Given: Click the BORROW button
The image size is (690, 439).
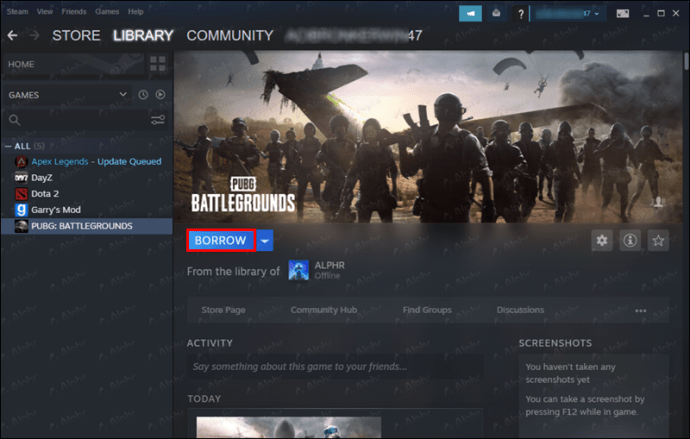Looking at the screenshot, I should click(220, 241).
